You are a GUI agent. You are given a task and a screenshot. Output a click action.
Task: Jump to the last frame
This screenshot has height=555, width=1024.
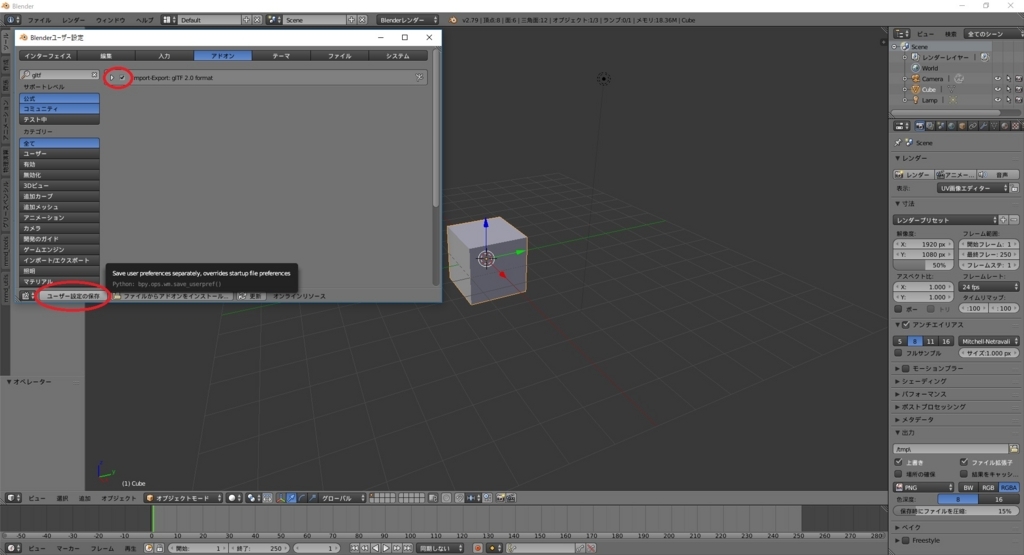point(408,548)
